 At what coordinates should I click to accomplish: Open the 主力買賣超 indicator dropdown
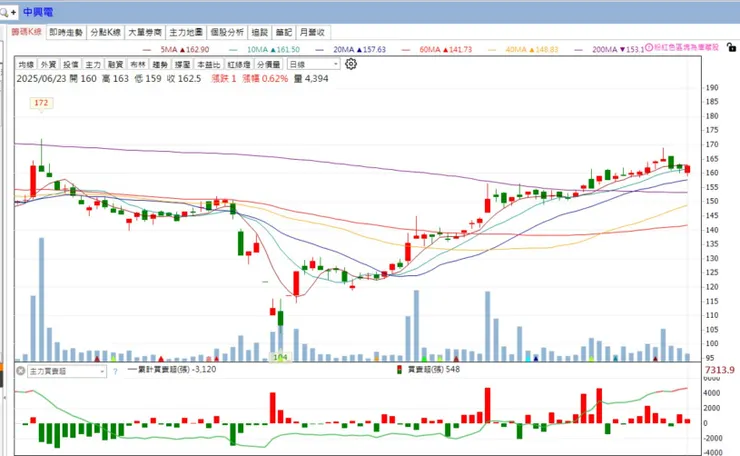pyautogui.click(x=67, y=372)
